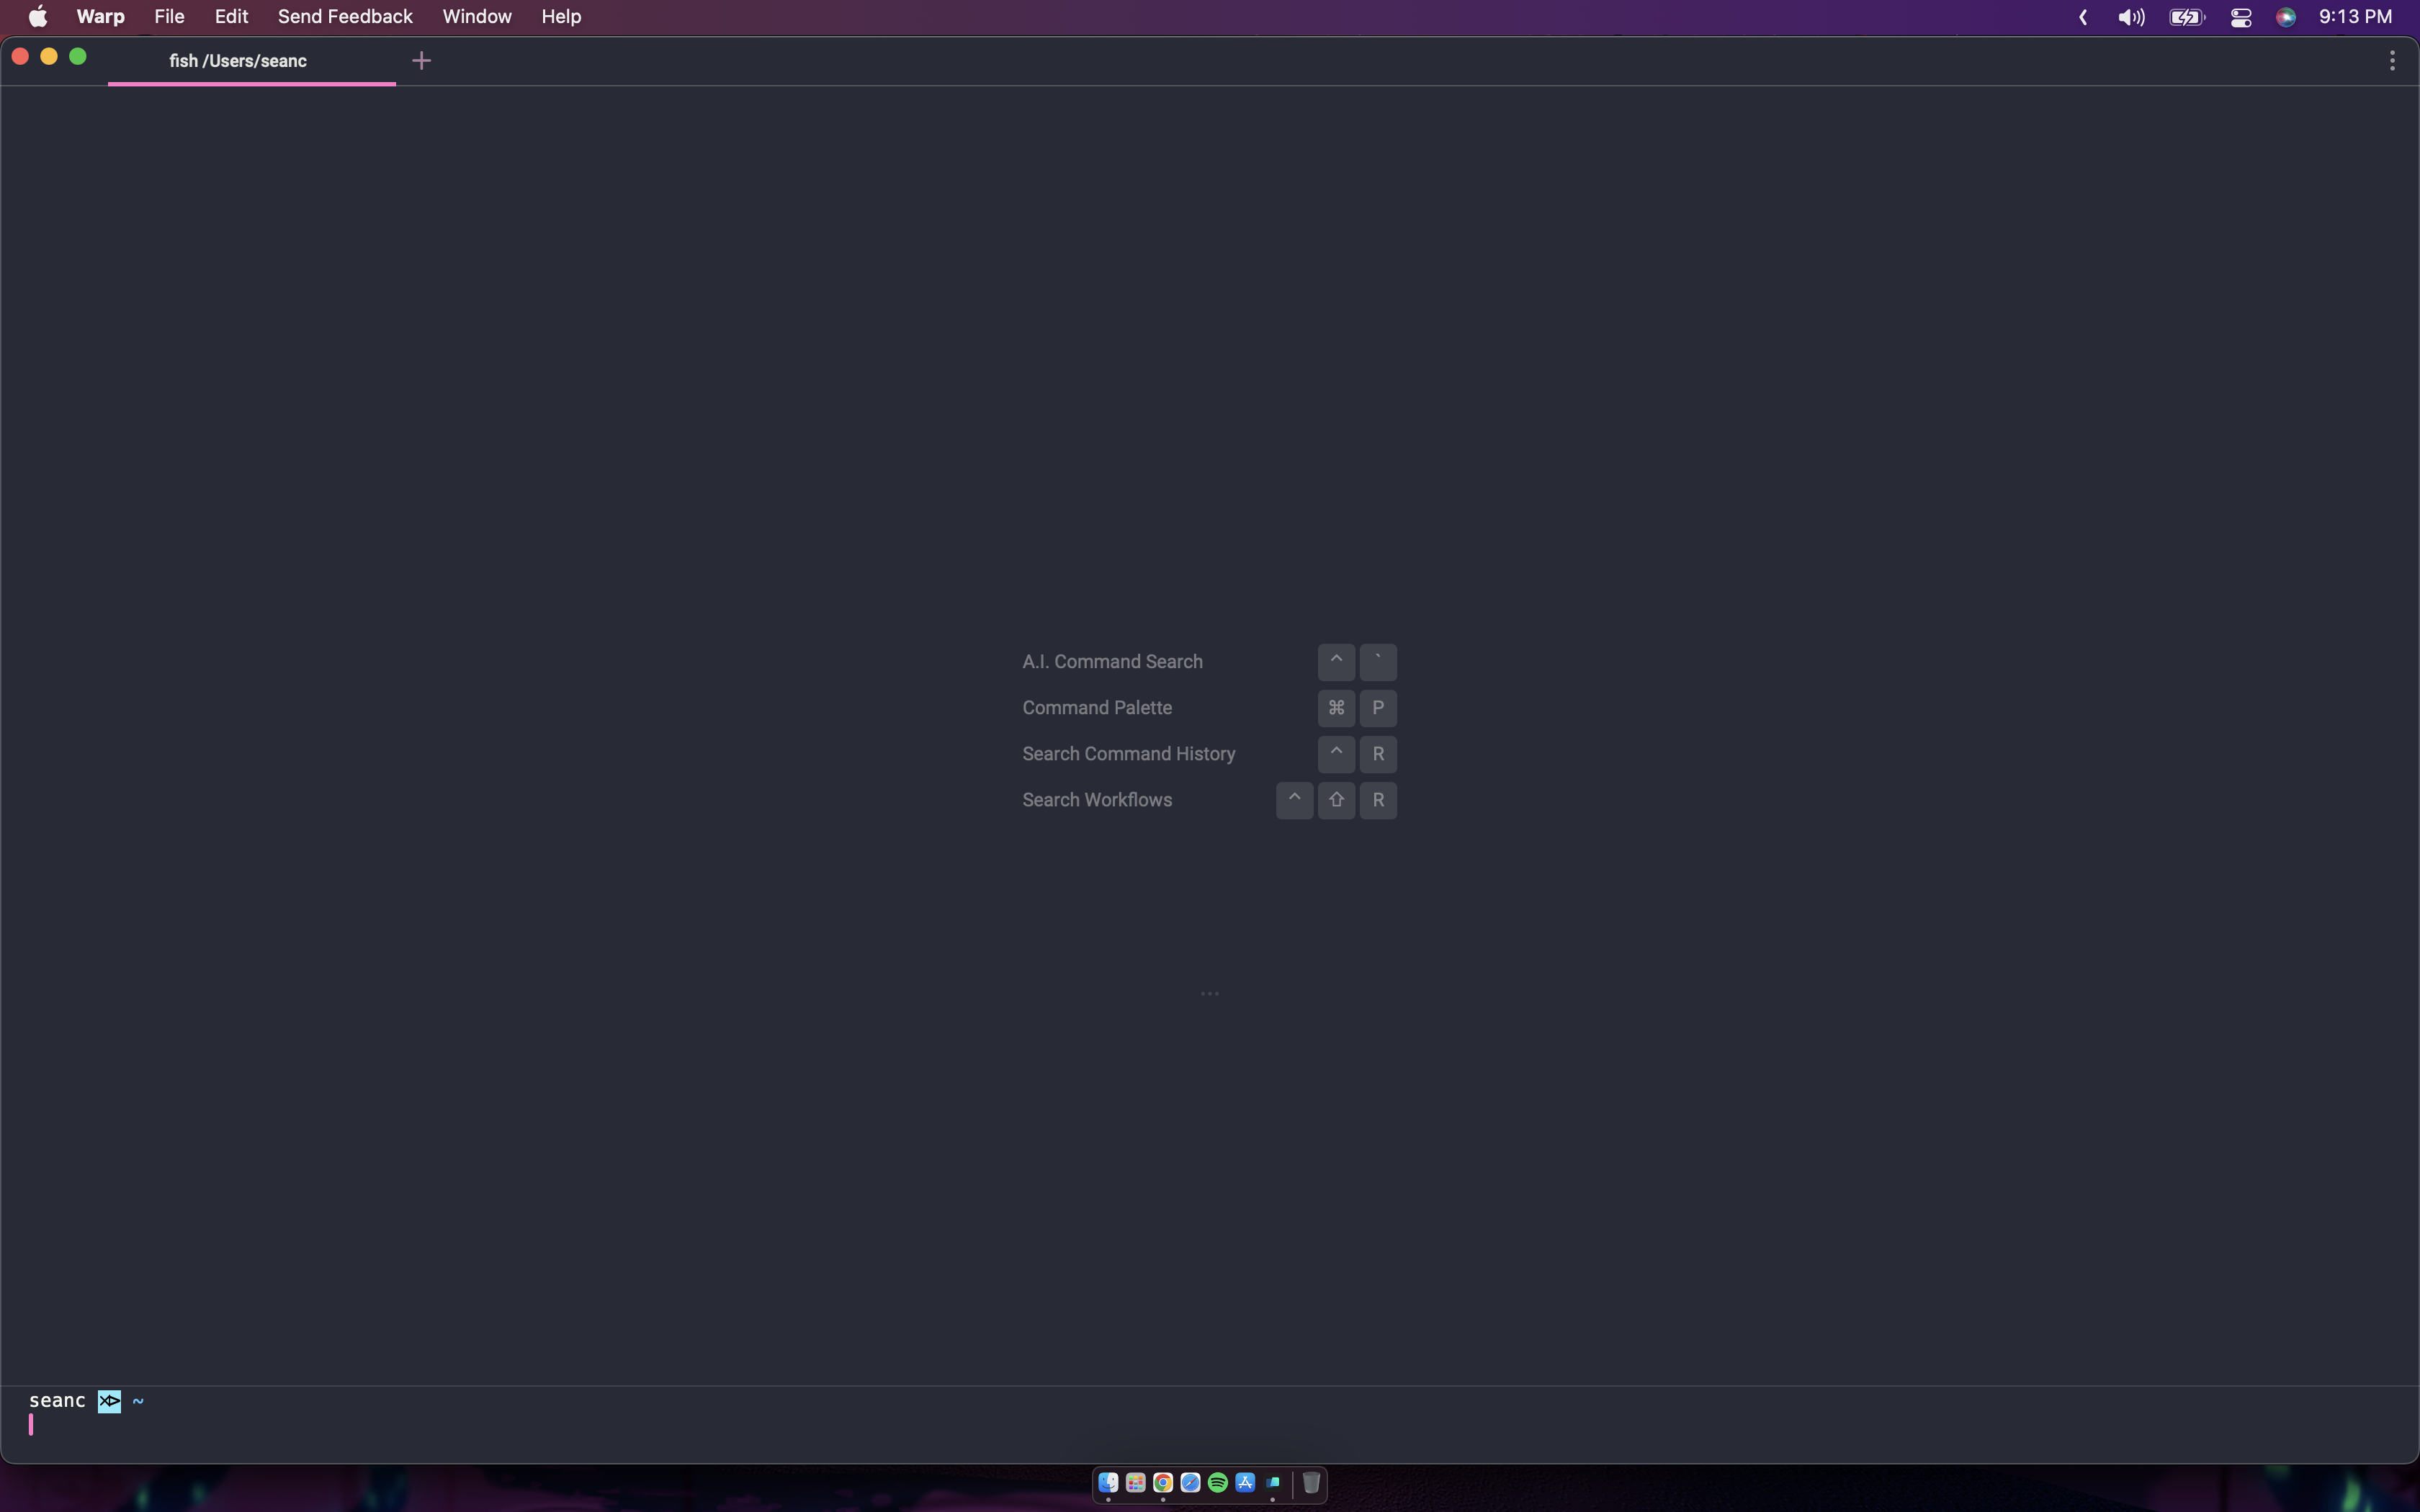Click the Warp app icon in dock
Image resolution: width=2420 pixels, height=1512 pixels.
[x=1272, y=1483]
